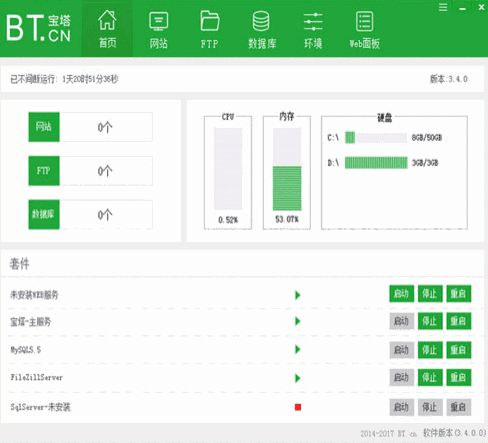Start the 未安装WEB服务 service with 启动
The height and width of the screenshot is (443, 488).
401,294
